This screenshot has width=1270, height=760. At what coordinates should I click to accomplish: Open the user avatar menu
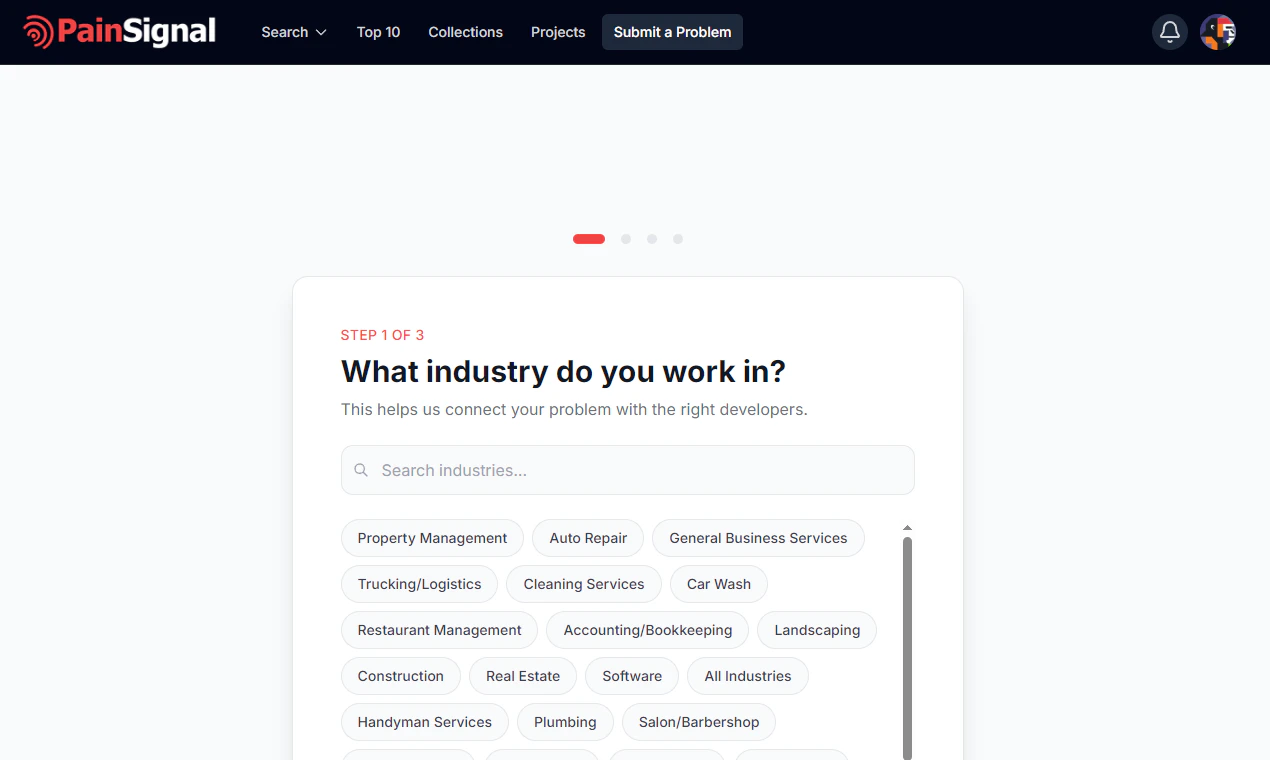(x=1218, y=32)
